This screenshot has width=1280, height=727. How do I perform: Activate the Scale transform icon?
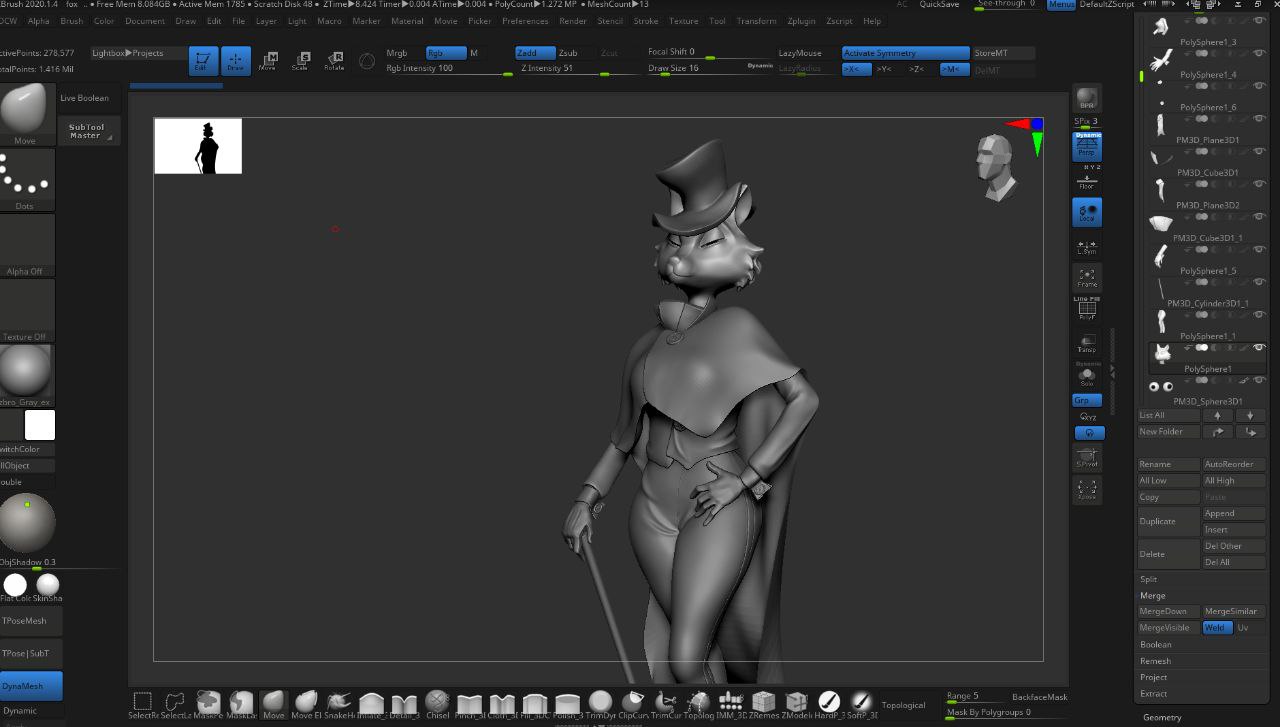(x=300, y=61)
